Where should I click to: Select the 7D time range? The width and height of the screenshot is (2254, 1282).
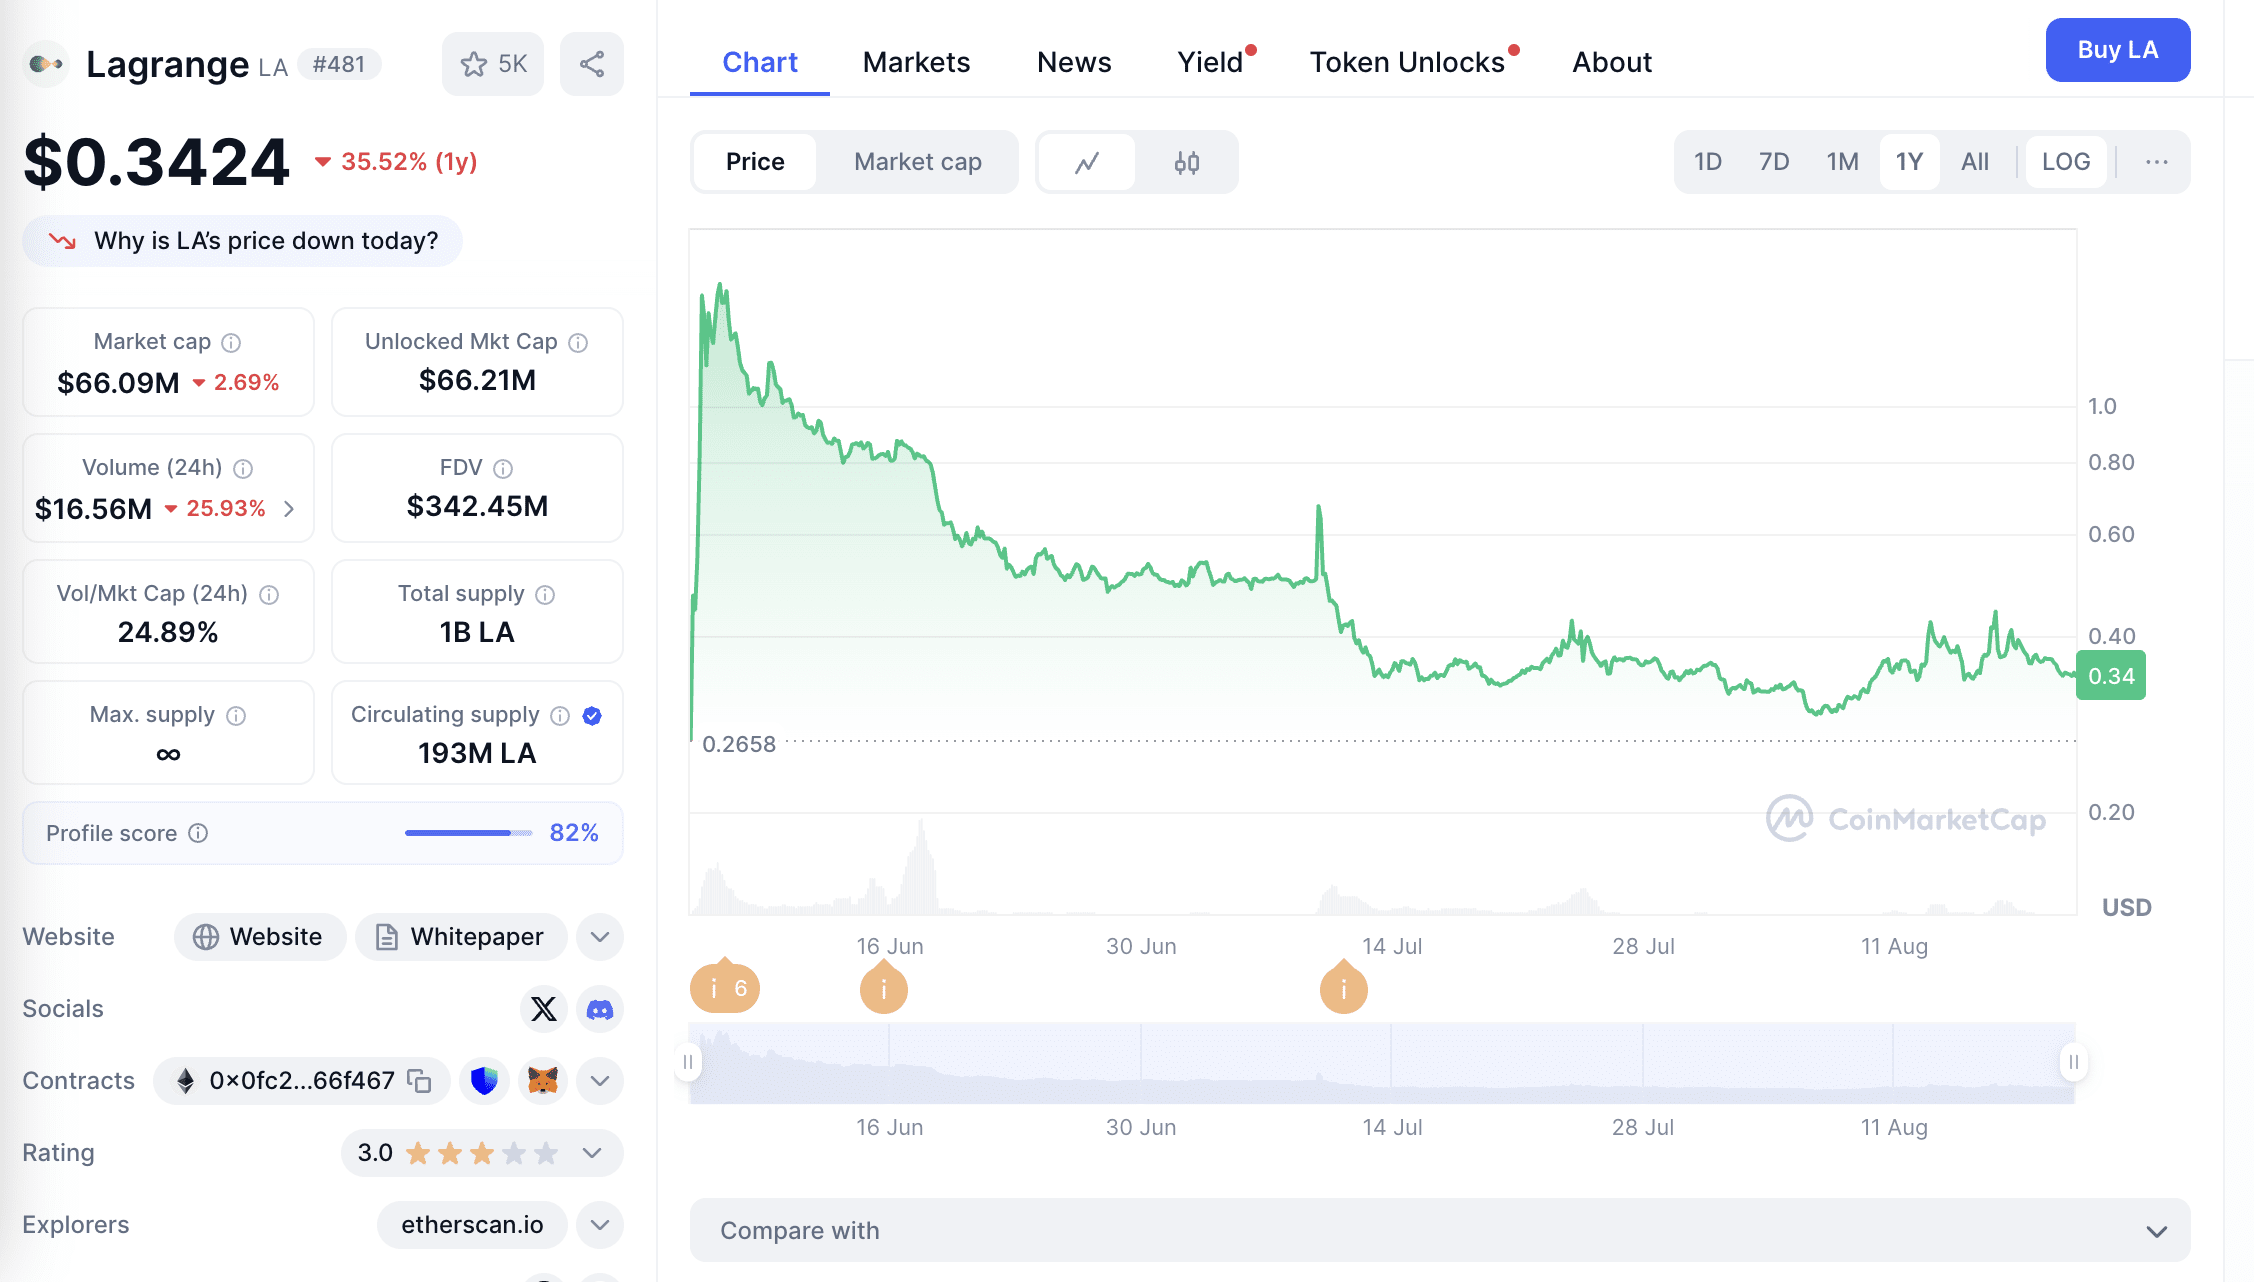point(1774,162)
